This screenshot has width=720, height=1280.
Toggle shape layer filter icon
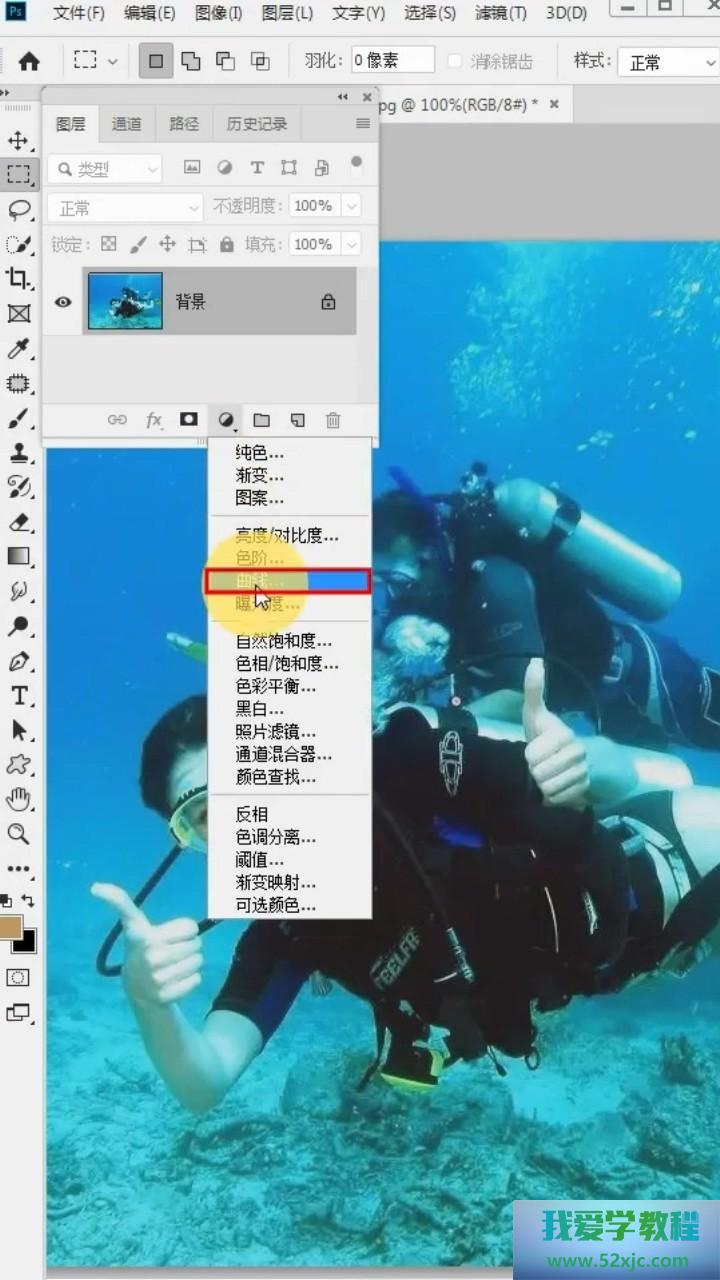[289, 167]
